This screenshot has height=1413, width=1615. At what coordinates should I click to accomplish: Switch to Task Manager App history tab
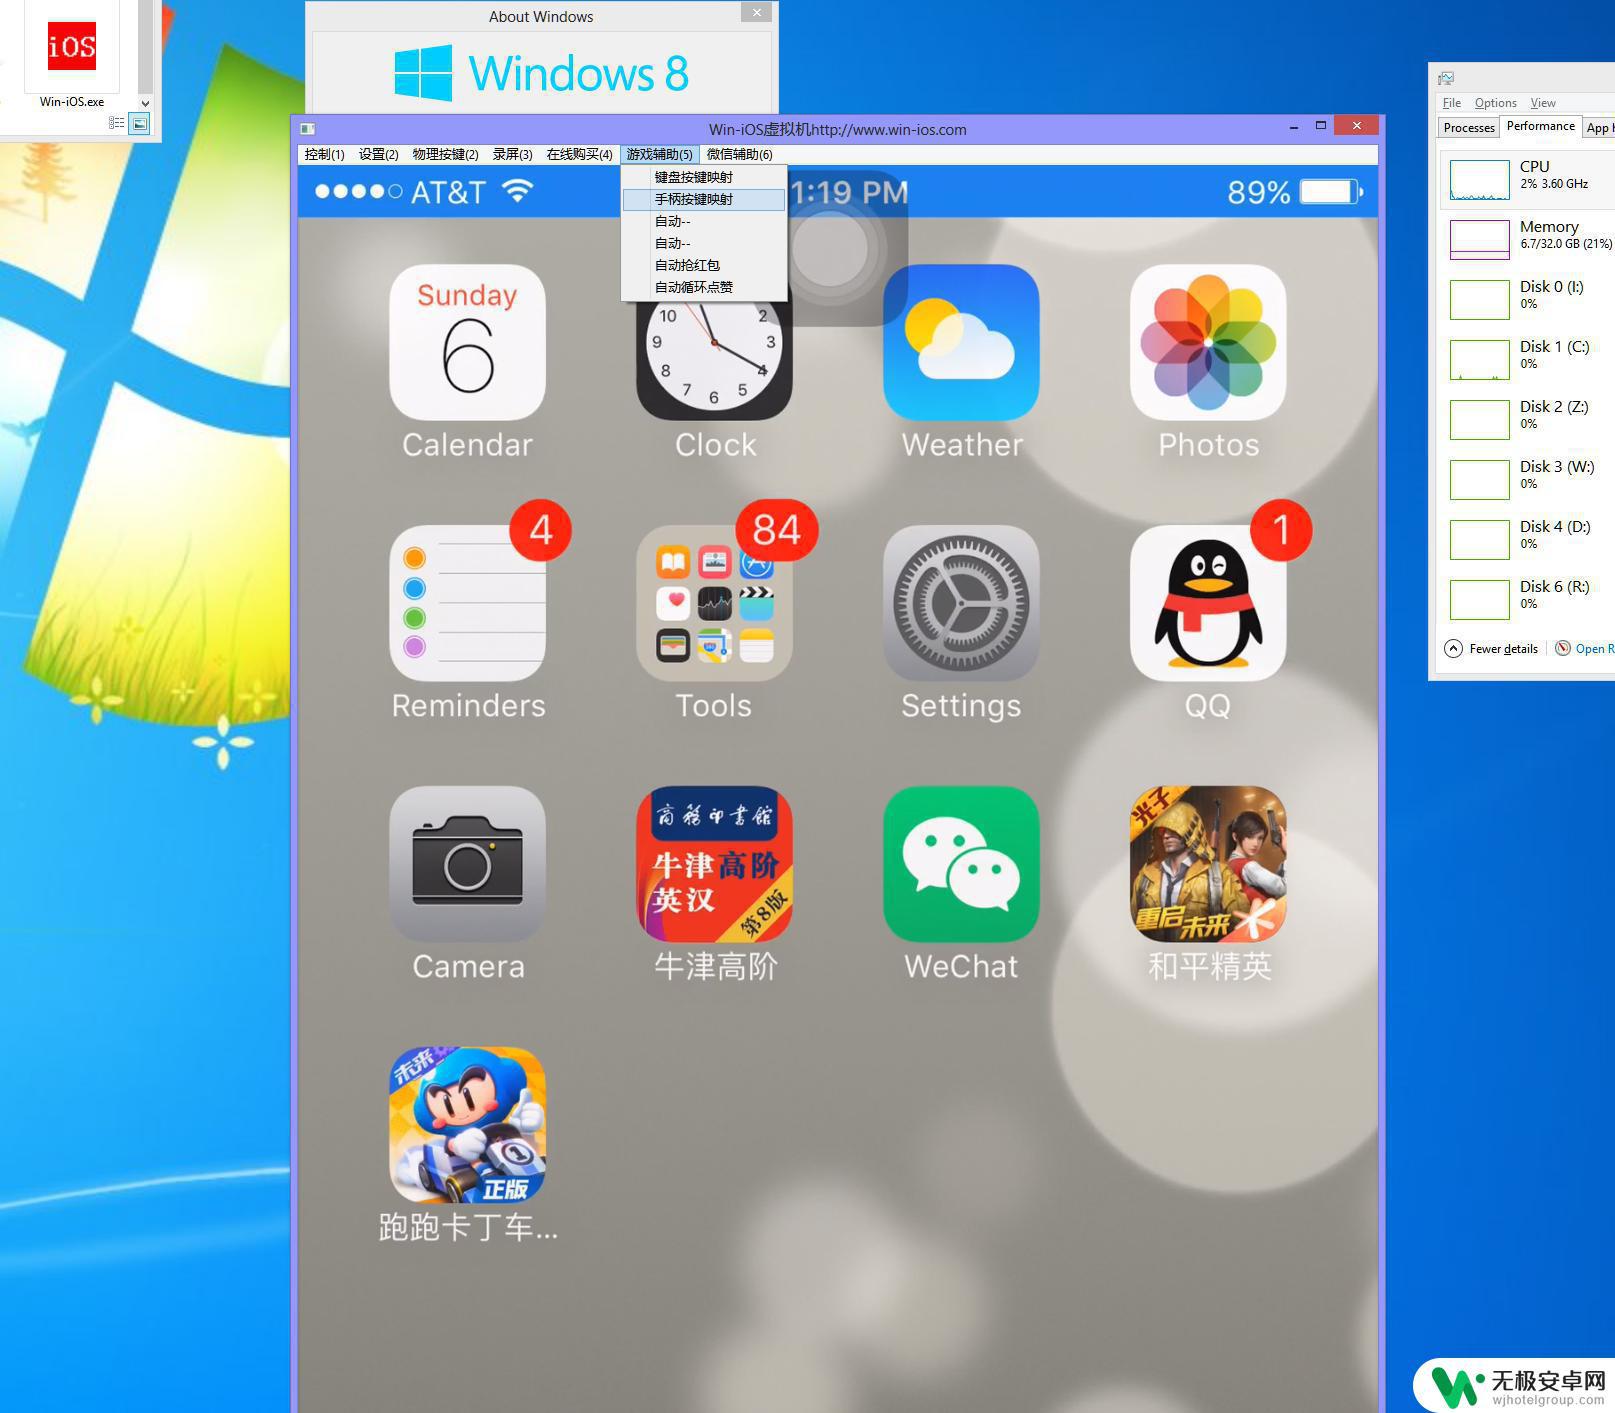1598,127
